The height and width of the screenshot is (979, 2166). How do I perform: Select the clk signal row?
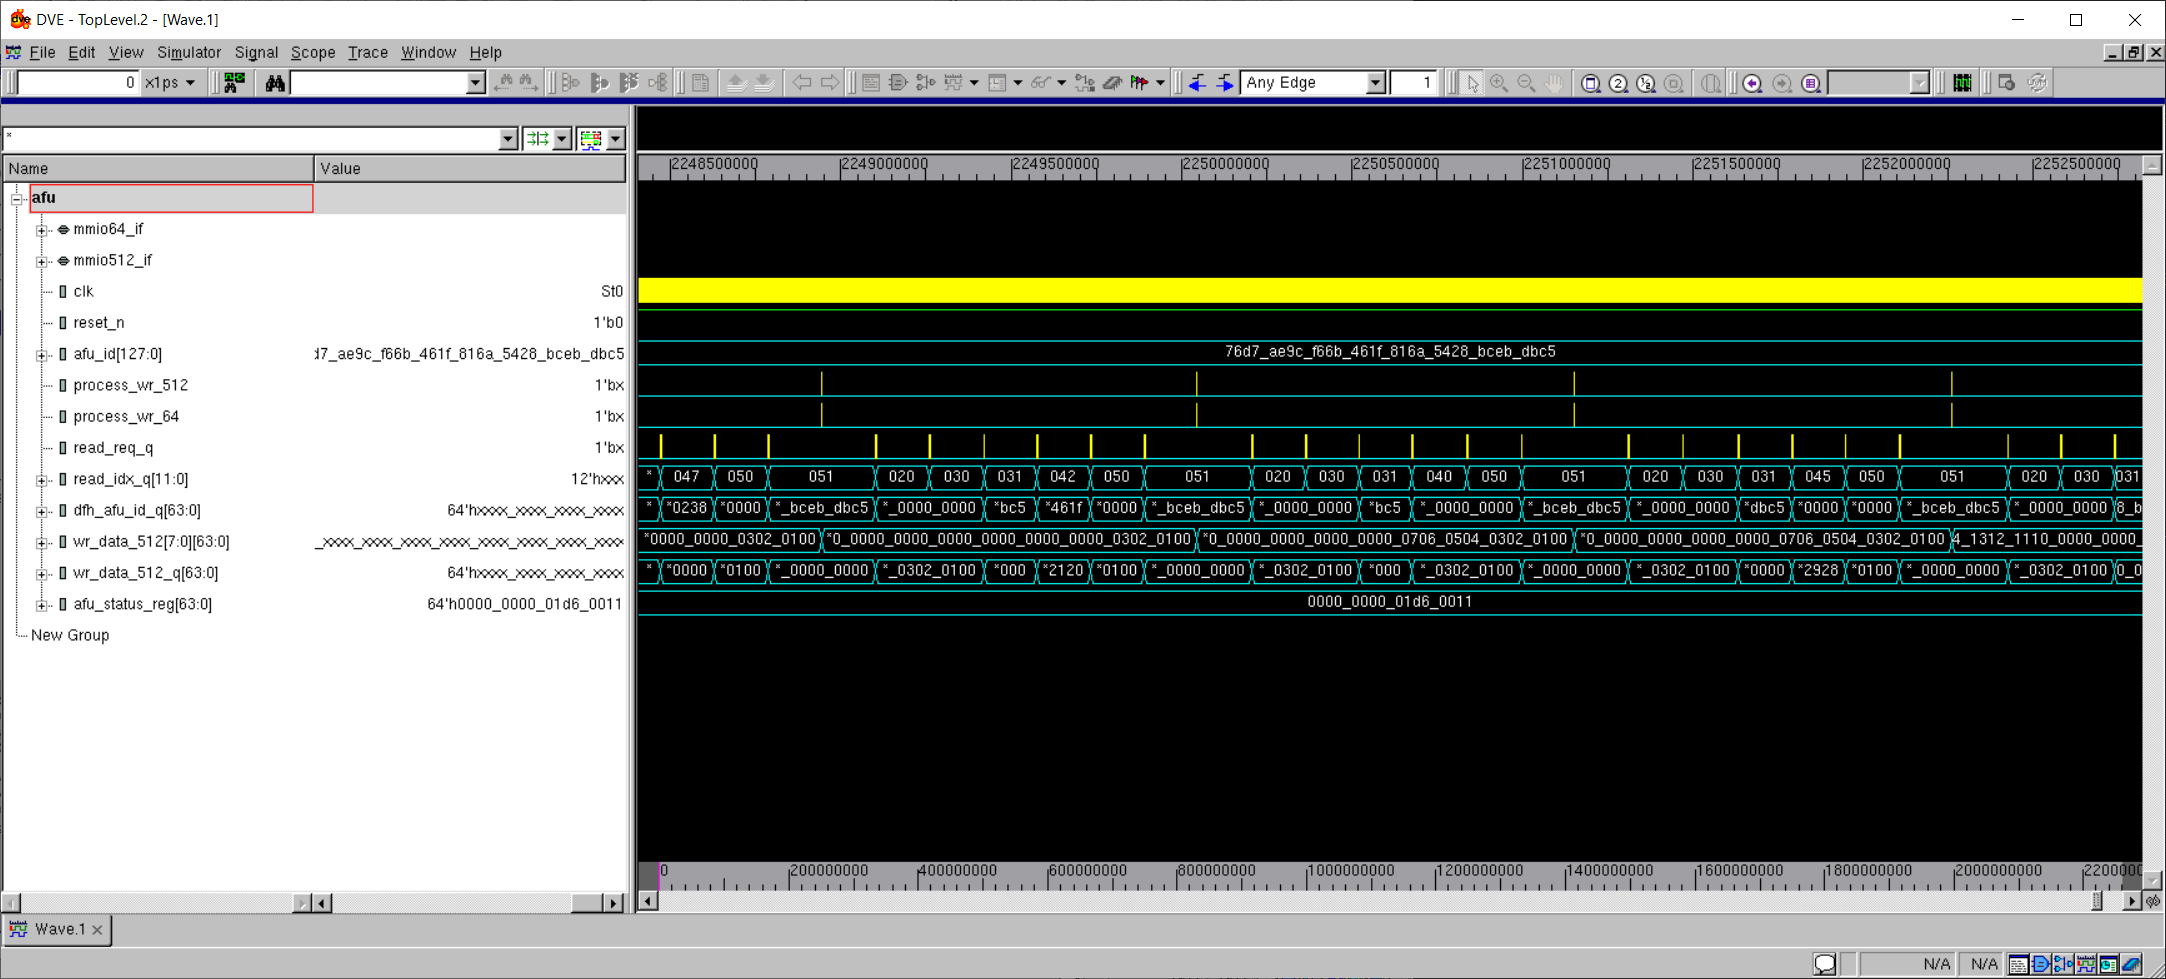pos(84,292)
